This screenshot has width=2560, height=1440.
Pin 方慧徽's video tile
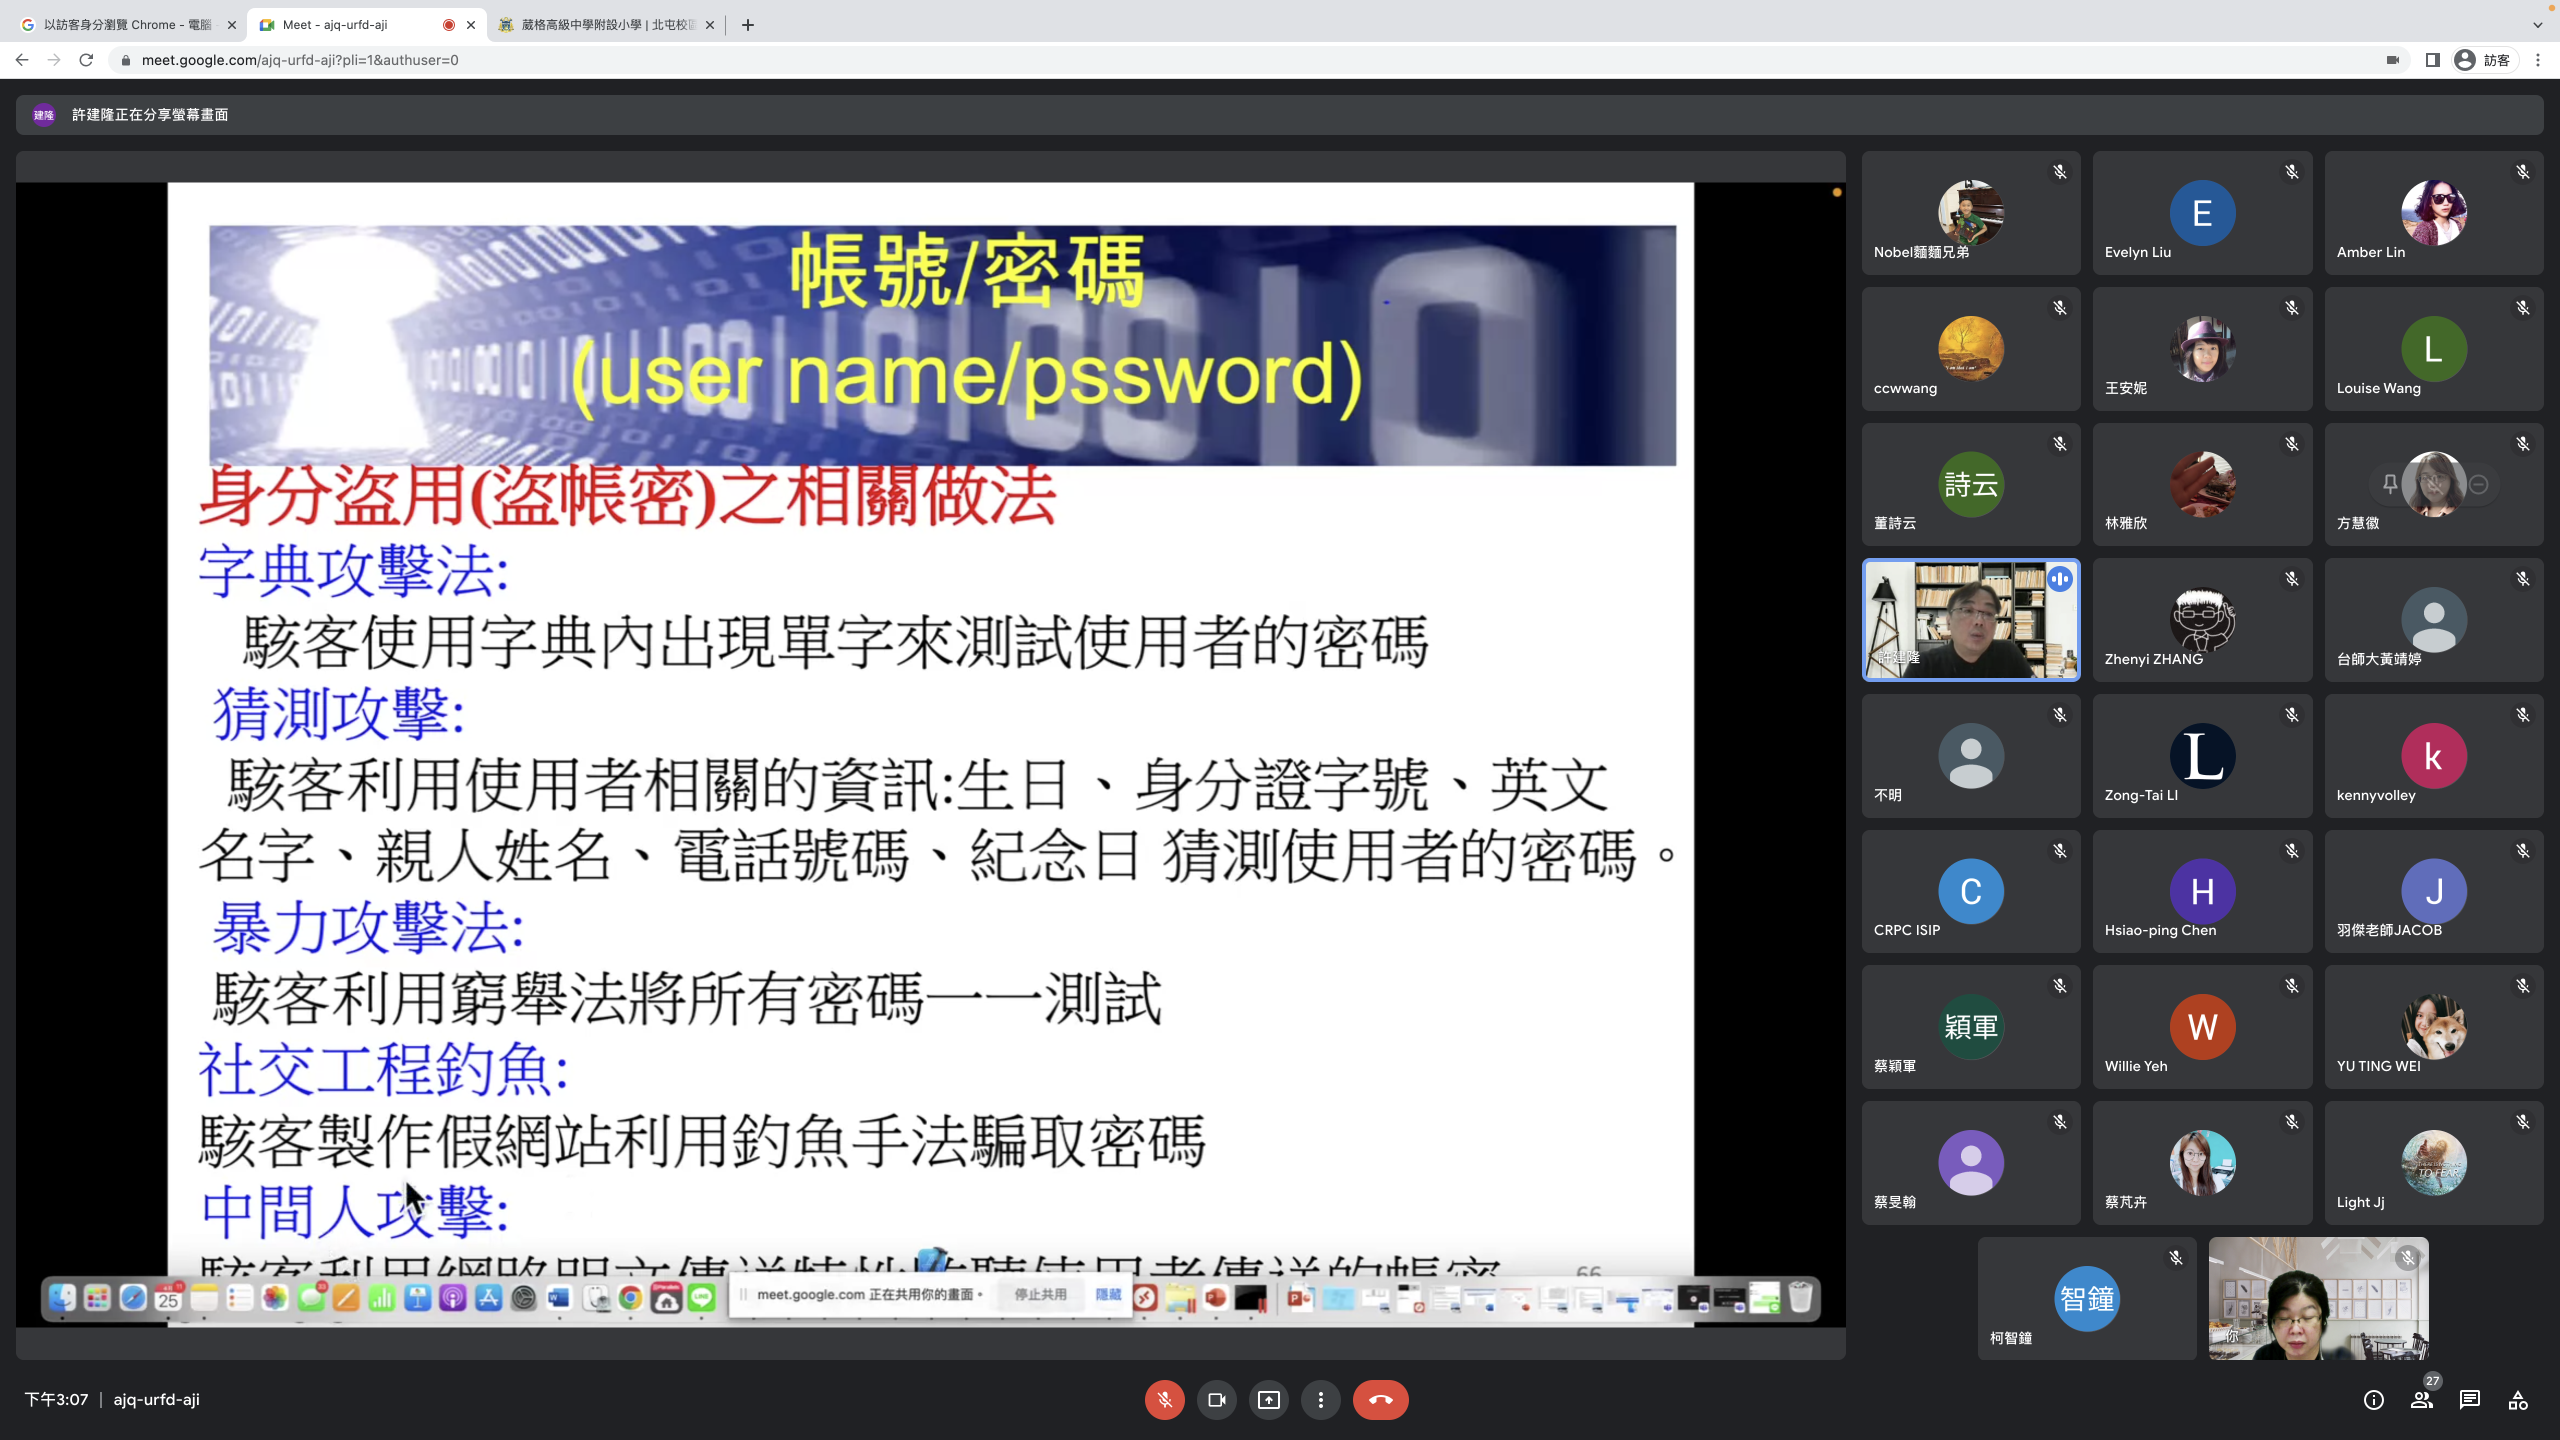coord(2389,484)
